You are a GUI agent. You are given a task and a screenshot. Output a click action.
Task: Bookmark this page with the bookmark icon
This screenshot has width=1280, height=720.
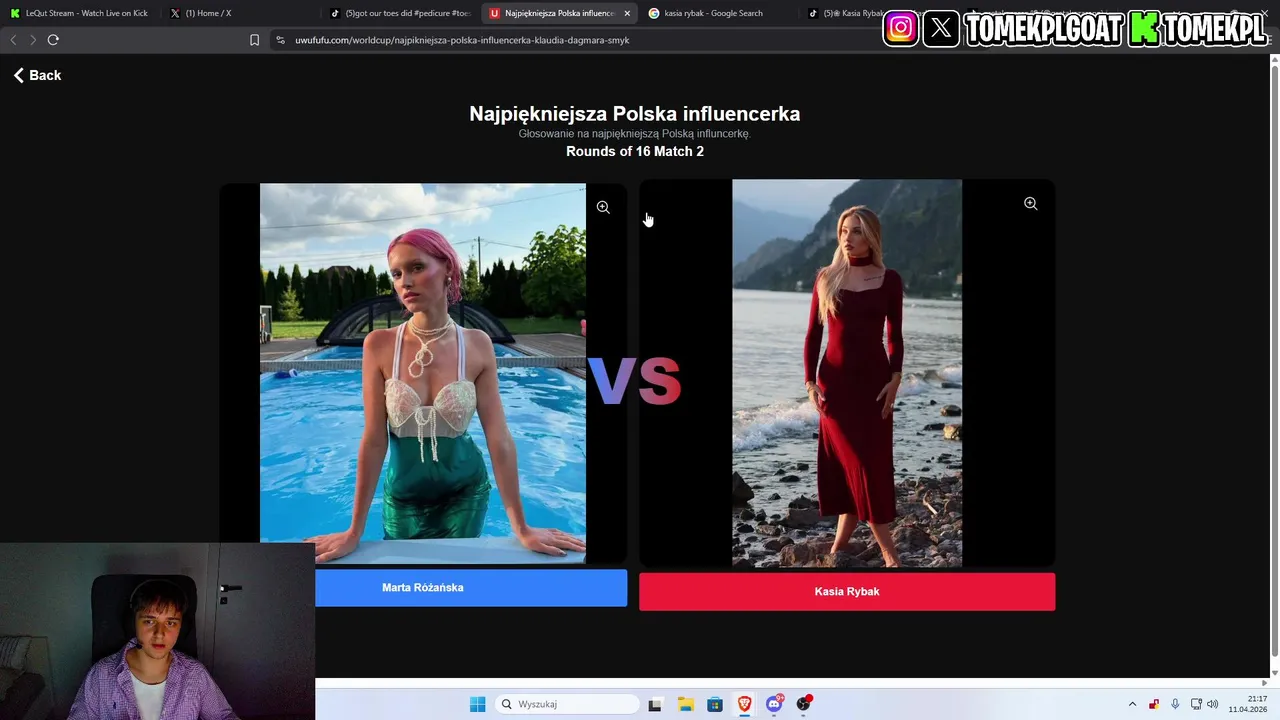click(x=254, y=40)
